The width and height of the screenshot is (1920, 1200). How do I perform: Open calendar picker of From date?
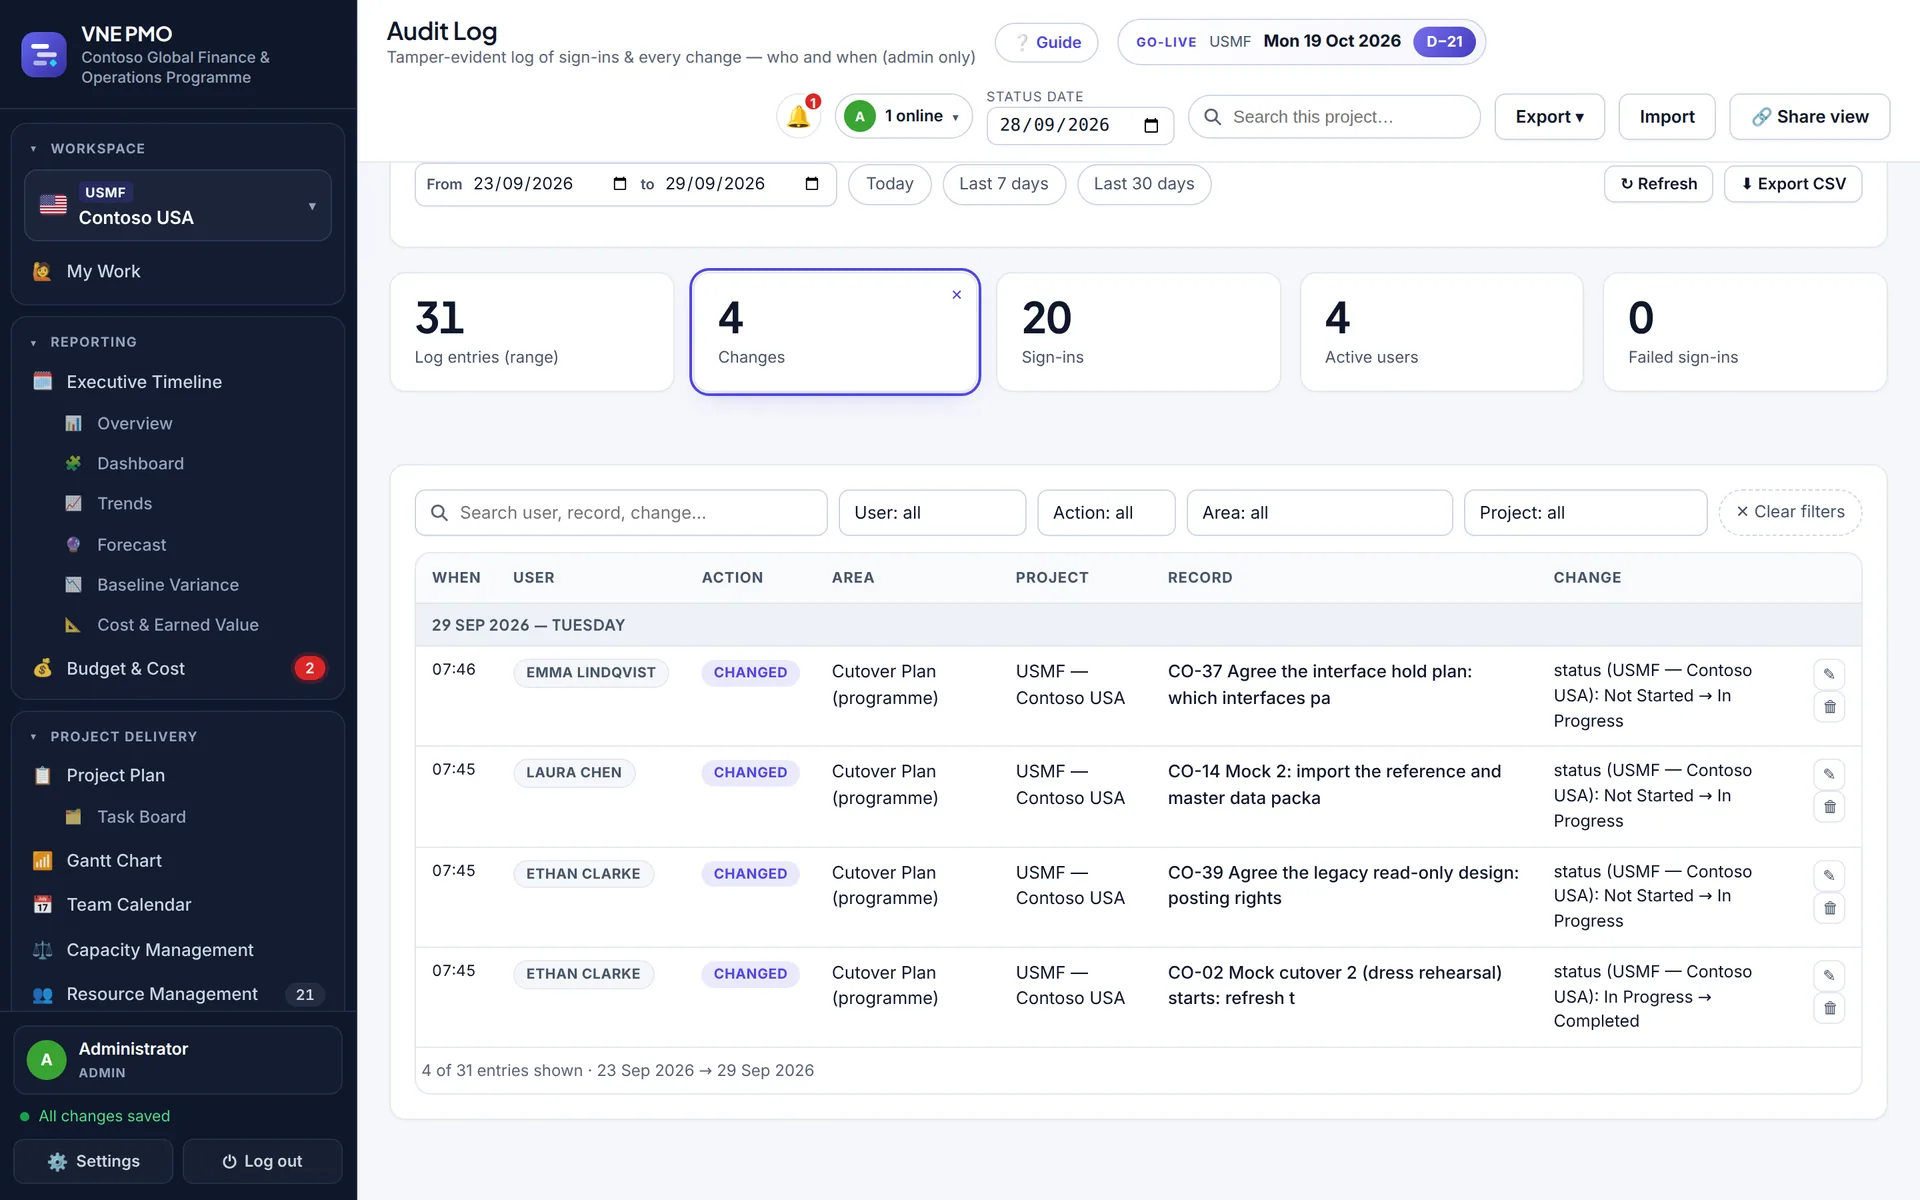pyautogui.click(x=620, y=184)
